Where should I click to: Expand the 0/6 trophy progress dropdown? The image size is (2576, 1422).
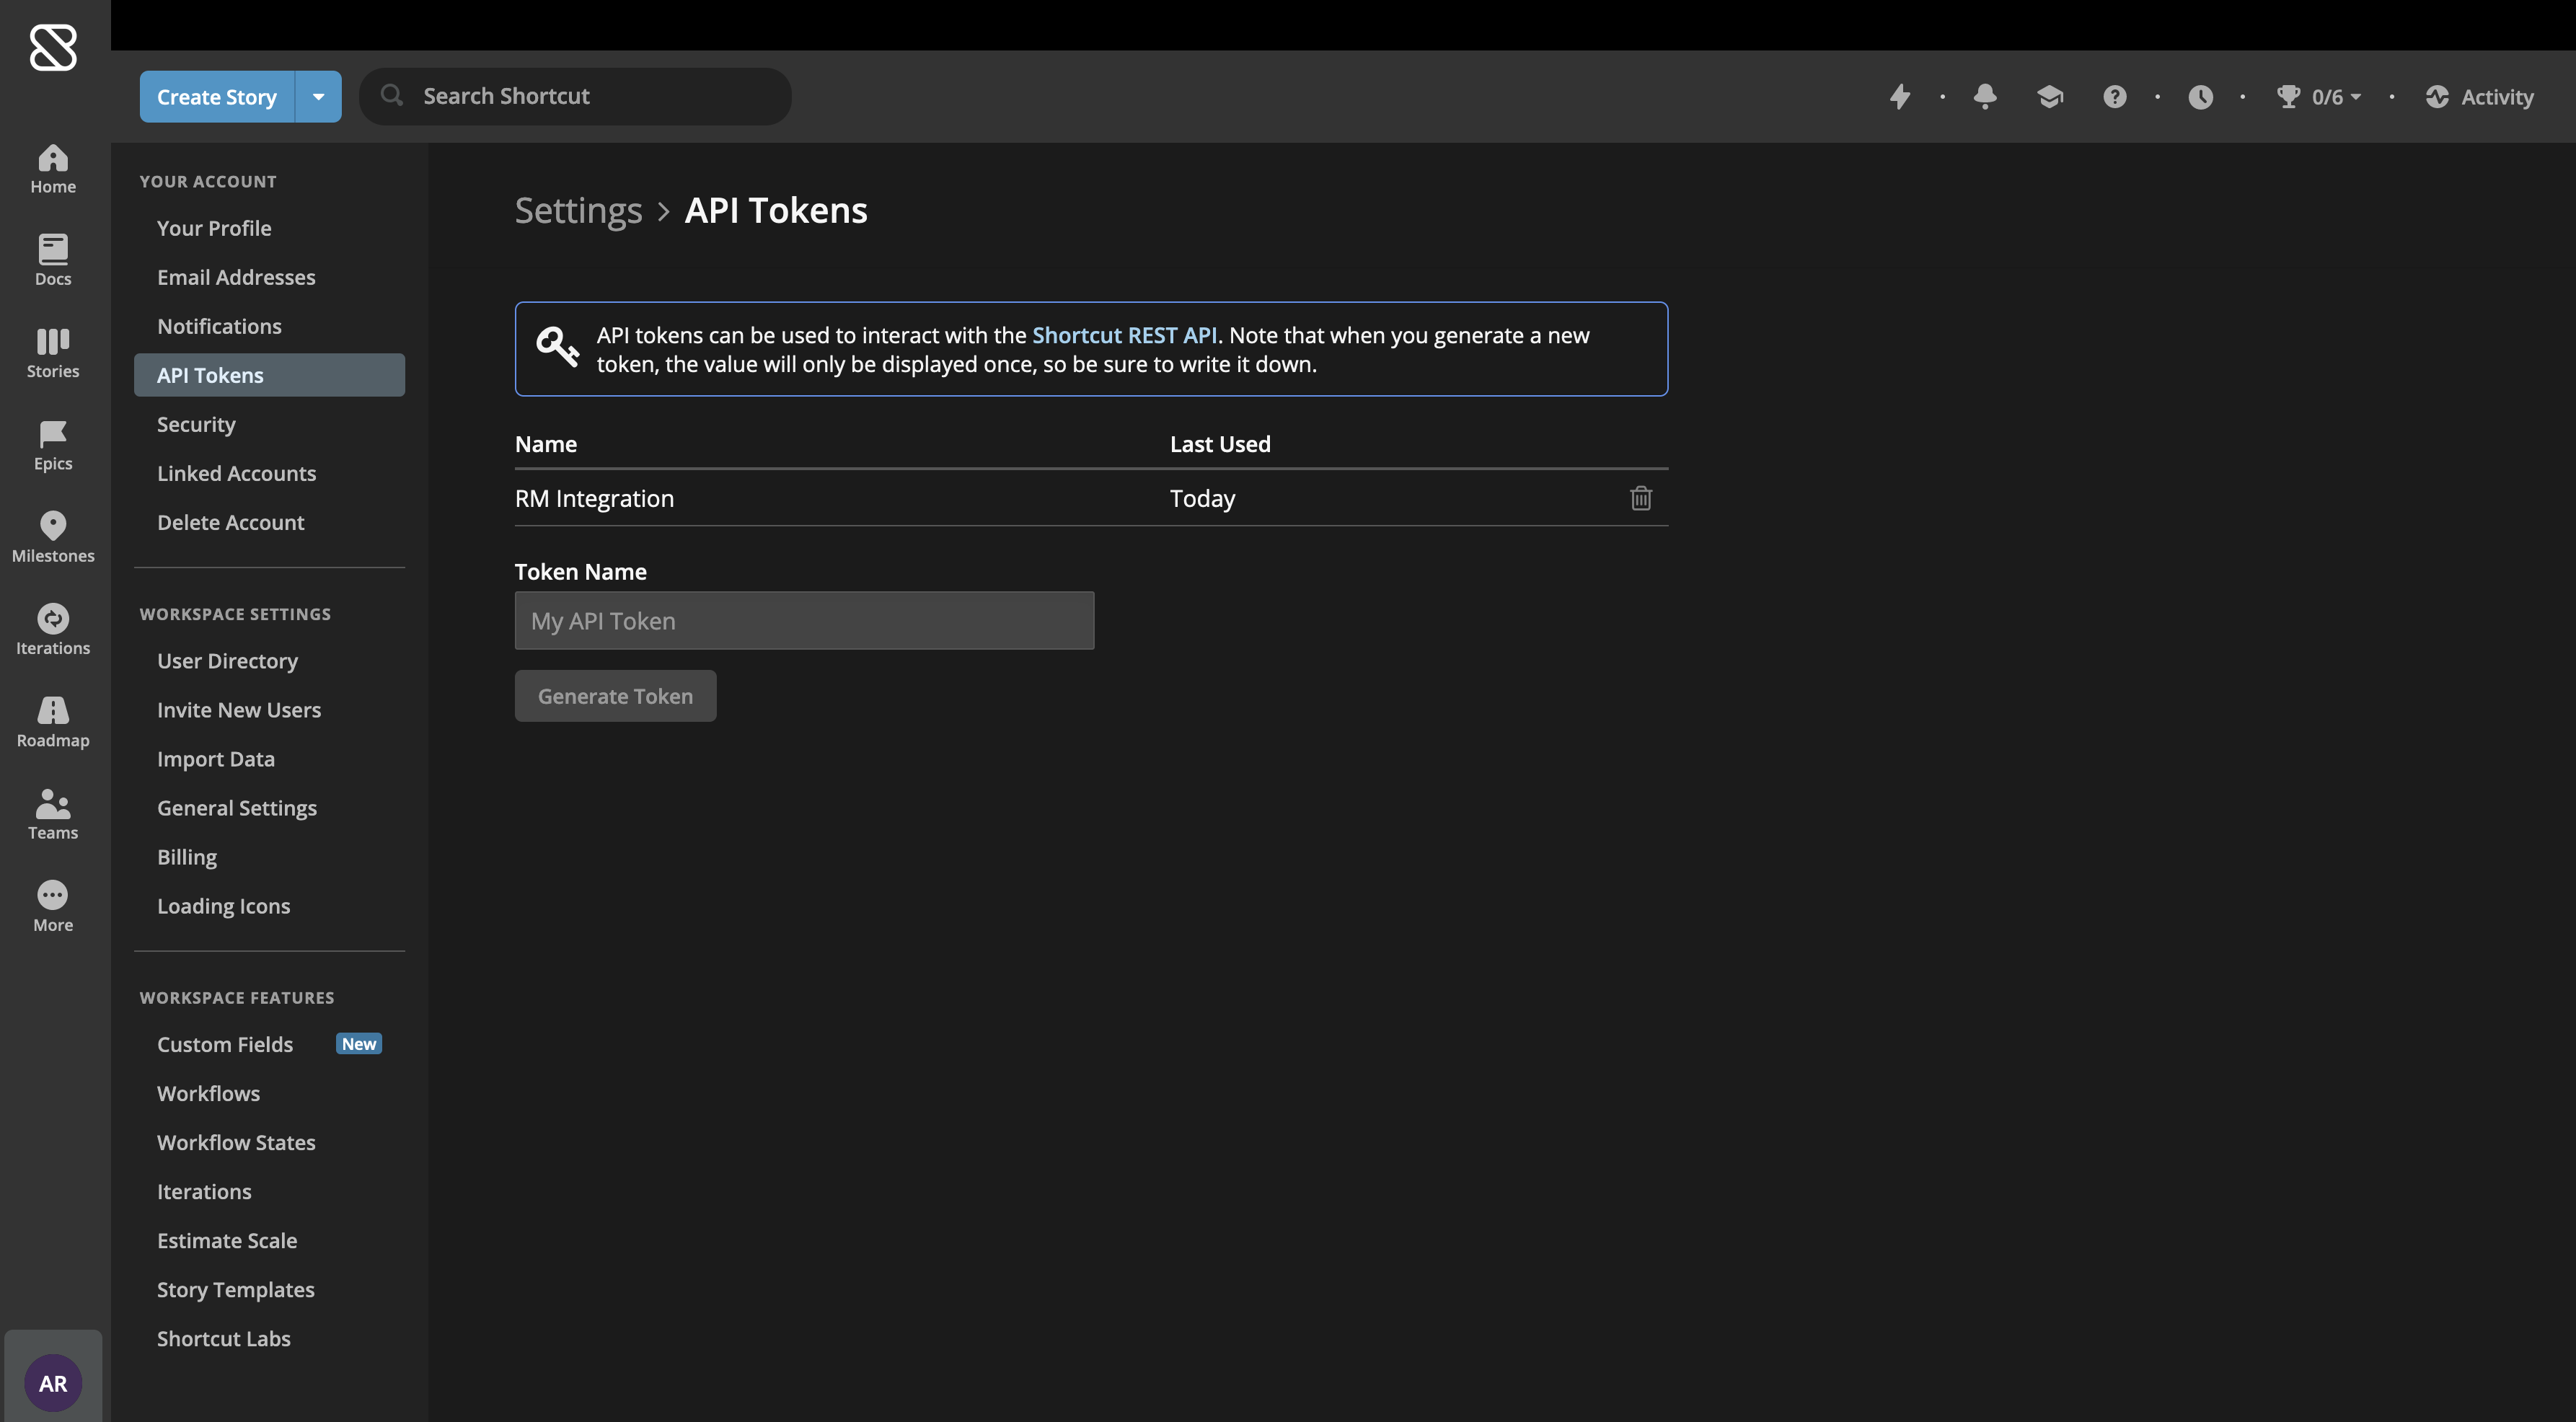[2320, 97]
